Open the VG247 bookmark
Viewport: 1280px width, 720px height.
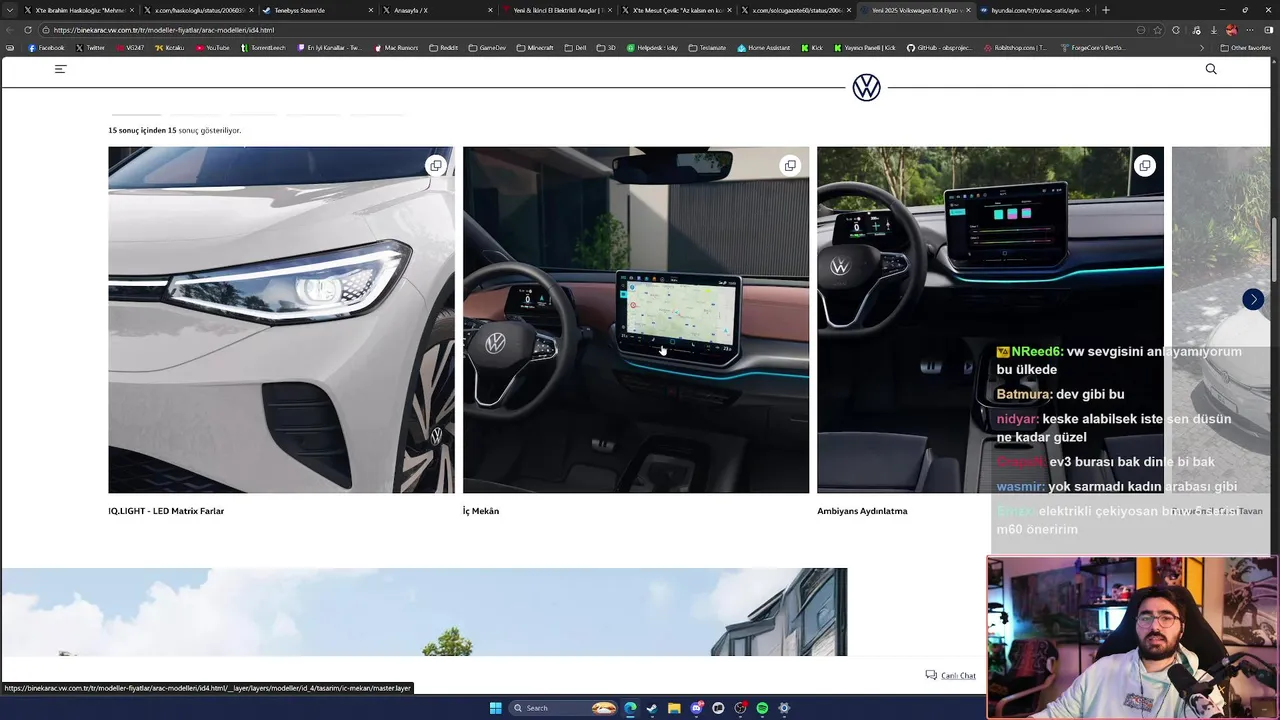tap(130, 47)
